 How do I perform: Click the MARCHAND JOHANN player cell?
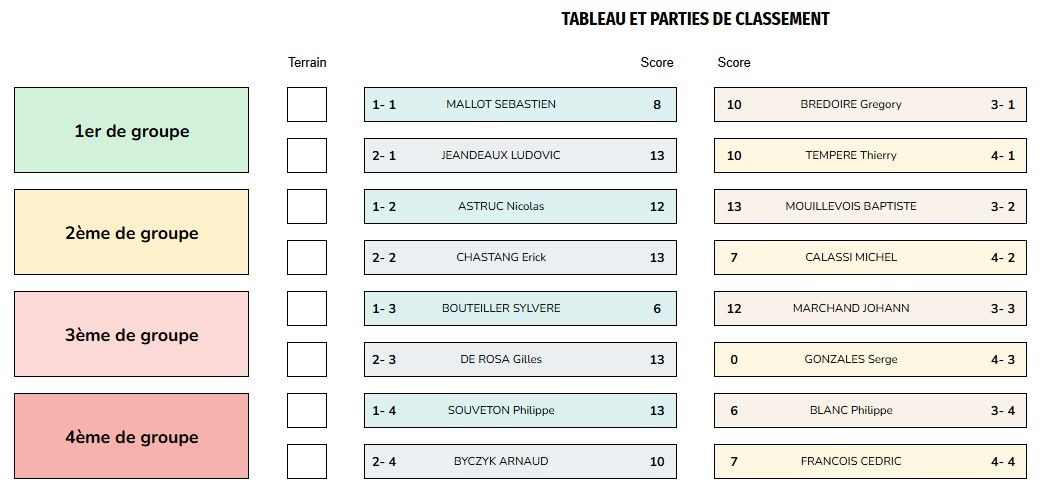[x=850, y=308]
